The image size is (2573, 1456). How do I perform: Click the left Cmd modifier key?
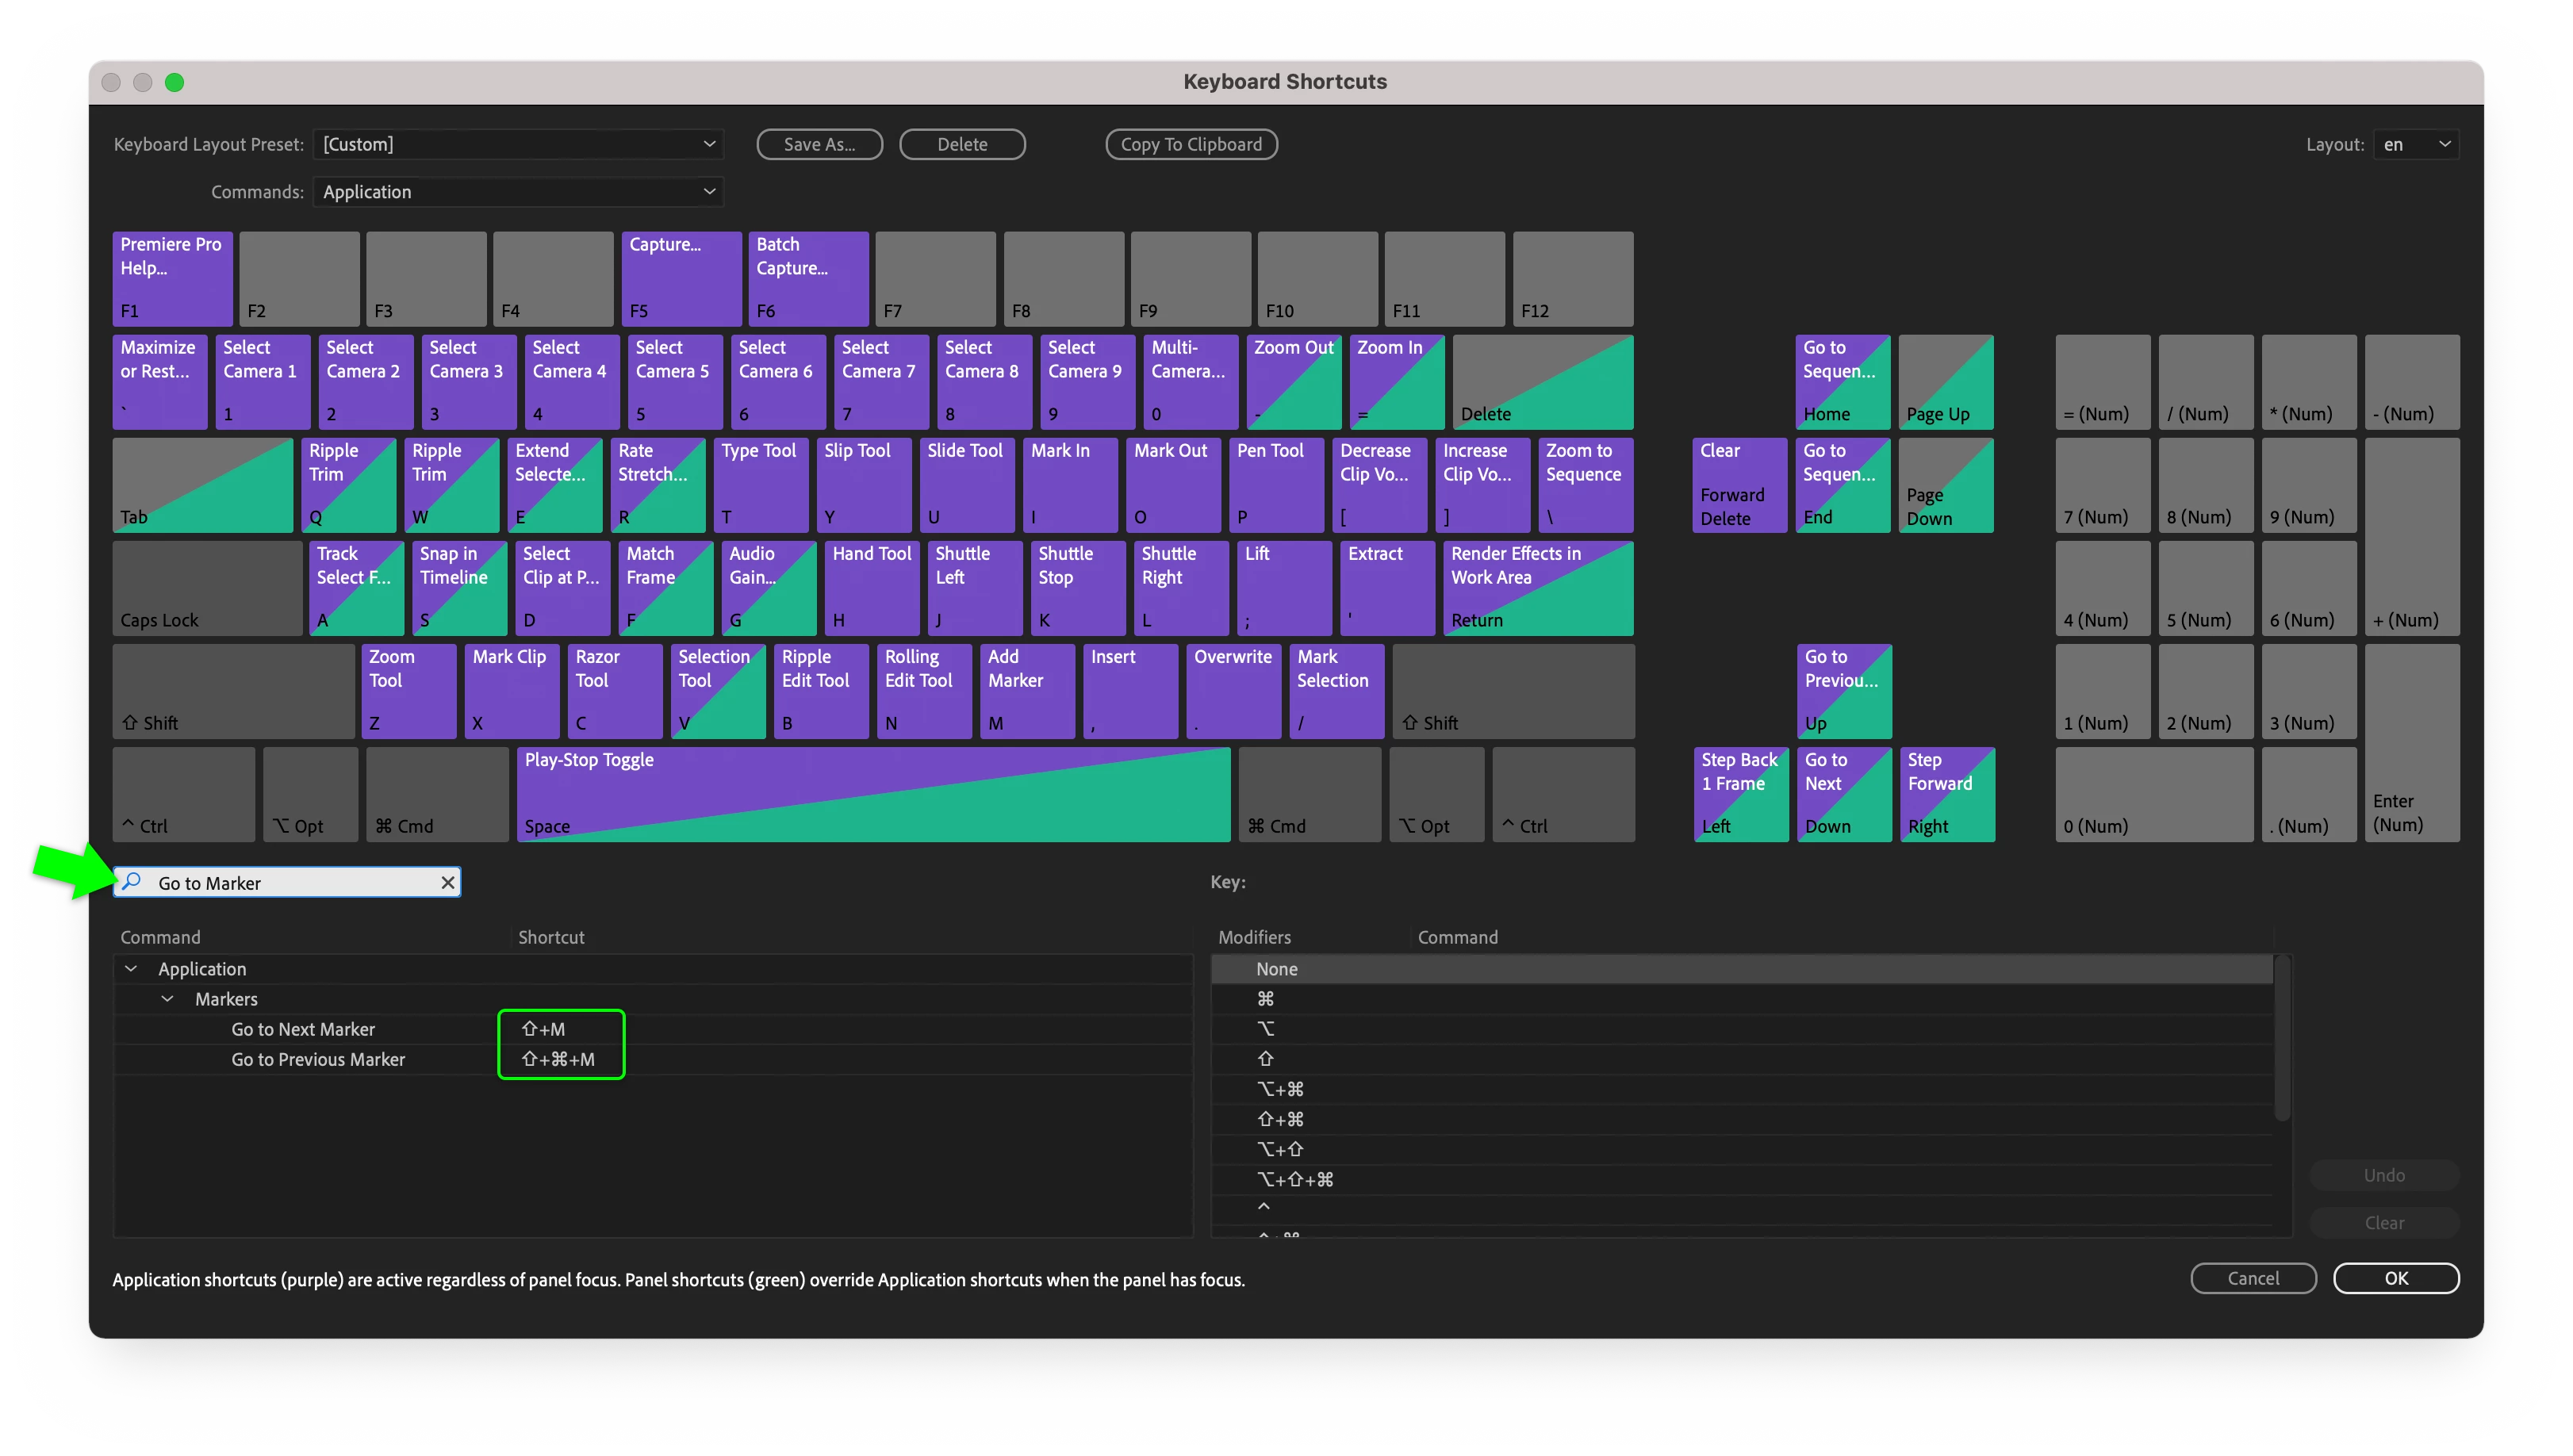click(436, 794)
